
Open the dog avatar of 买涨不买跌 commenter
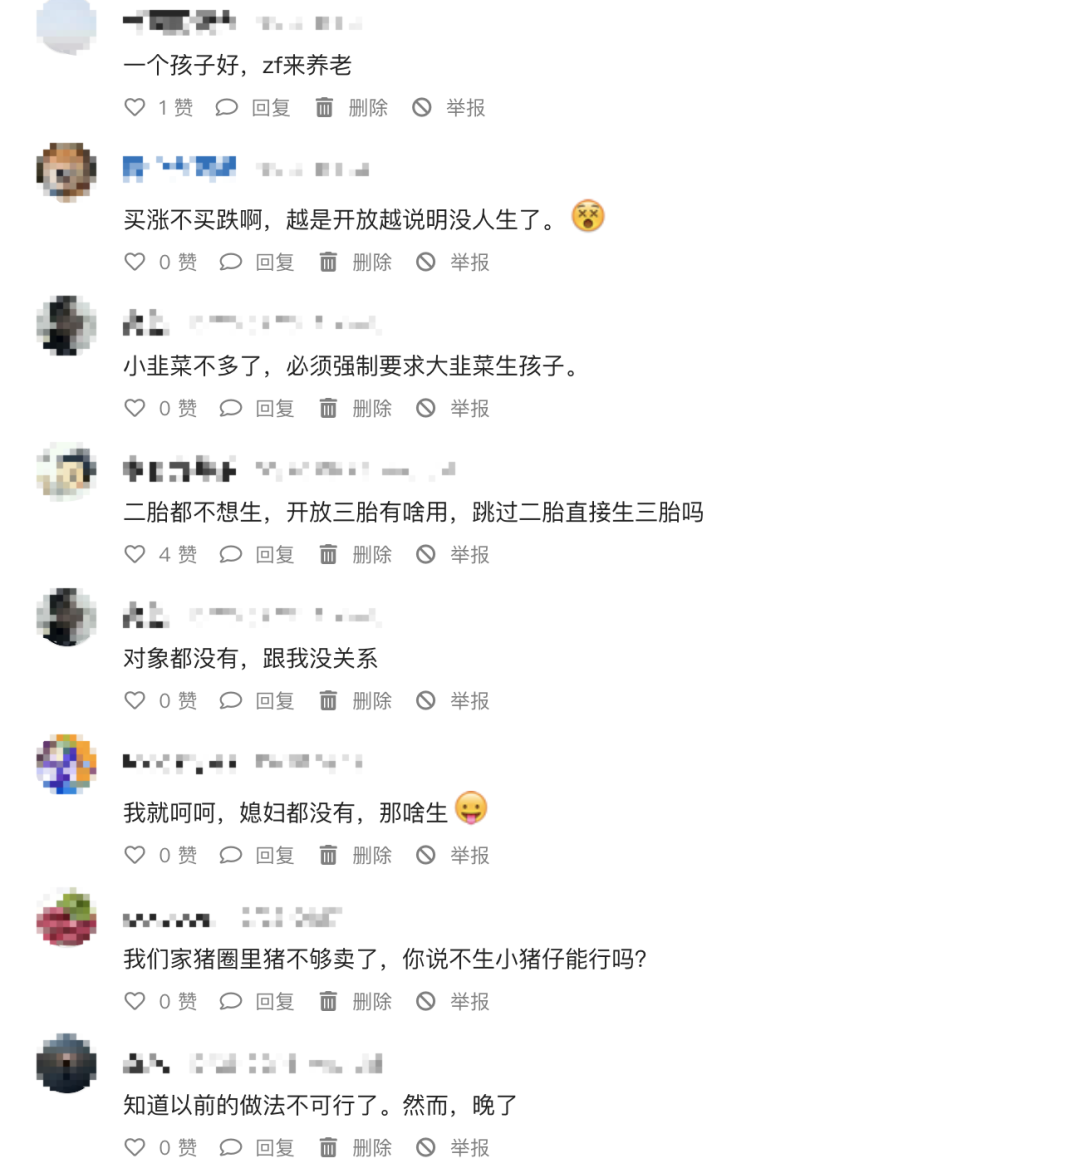coord(67,172)
